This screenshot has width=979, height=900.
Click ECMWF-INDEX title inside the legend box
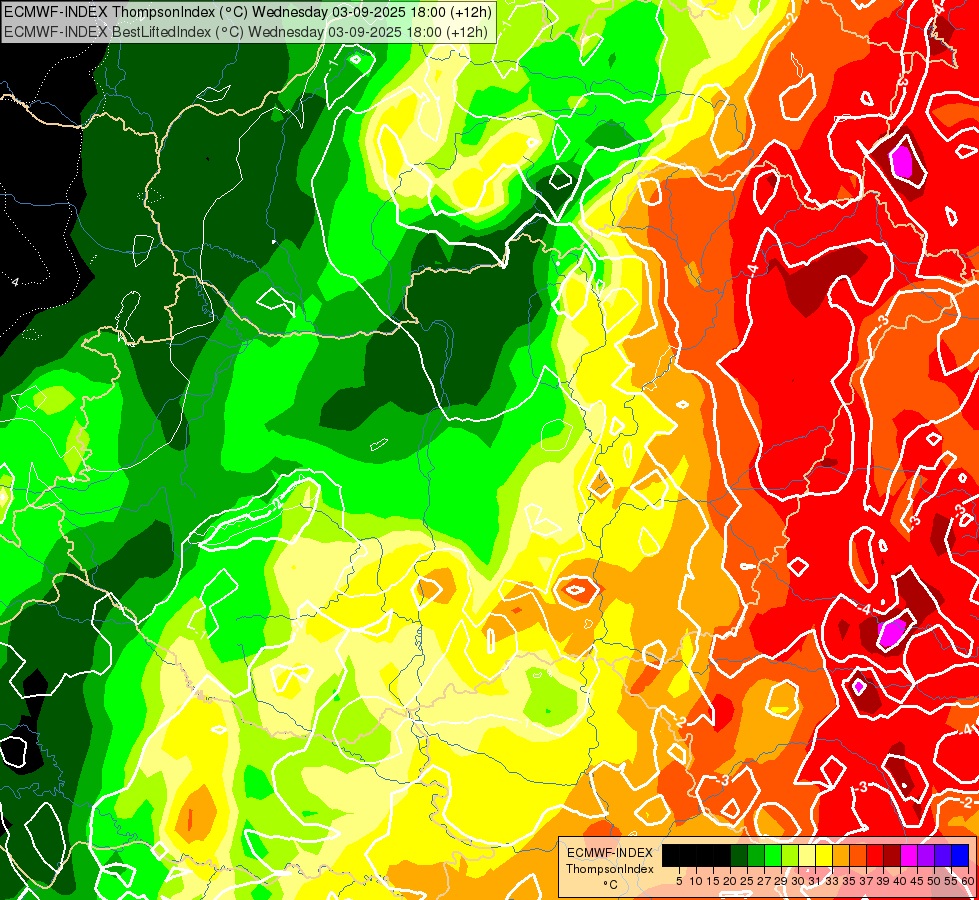click(610, 853)
